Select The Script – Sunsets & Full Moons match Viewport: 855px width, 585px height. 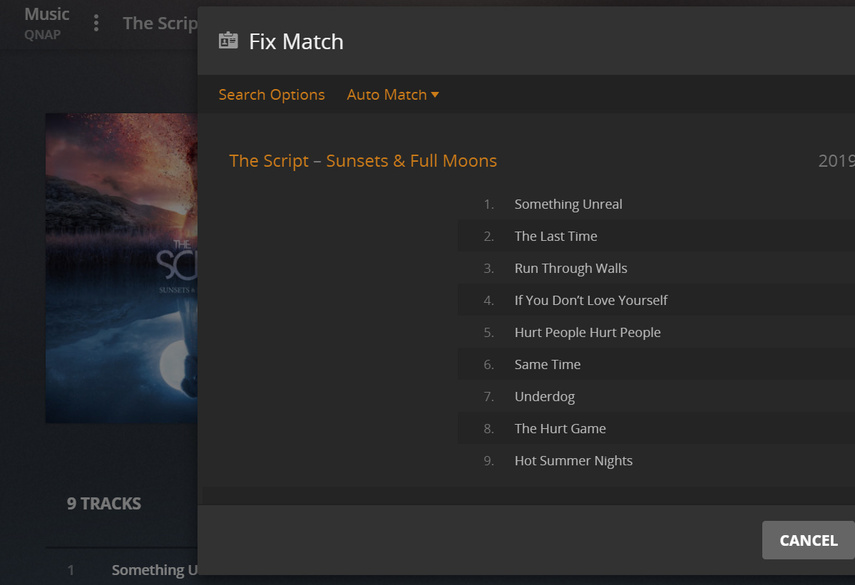point(363,161)
